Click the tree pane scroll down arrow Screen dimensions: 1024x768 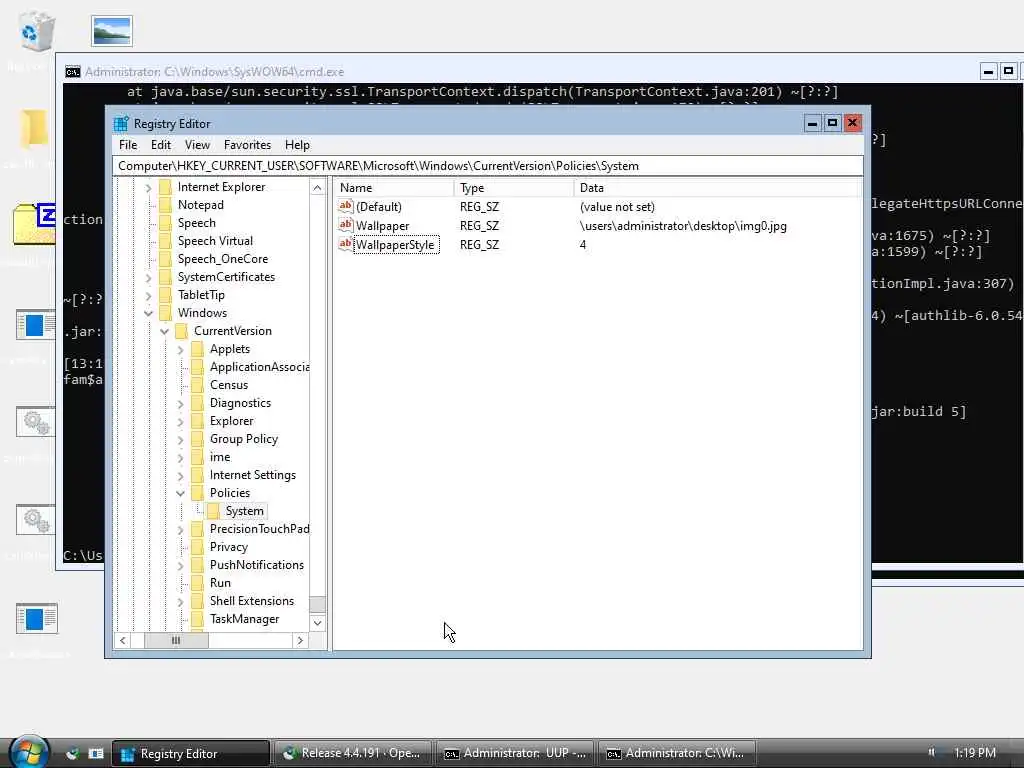[317, 622]
